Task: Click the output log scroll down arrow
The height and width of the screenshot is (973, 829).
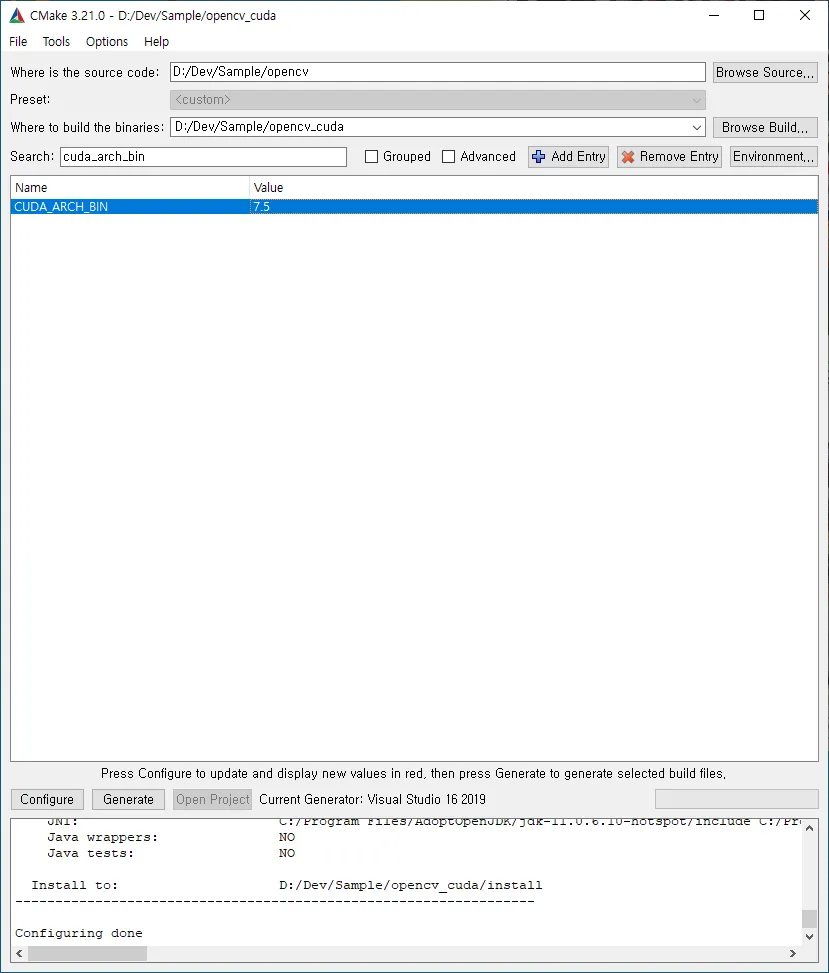Action: click(x=809, y=936)
